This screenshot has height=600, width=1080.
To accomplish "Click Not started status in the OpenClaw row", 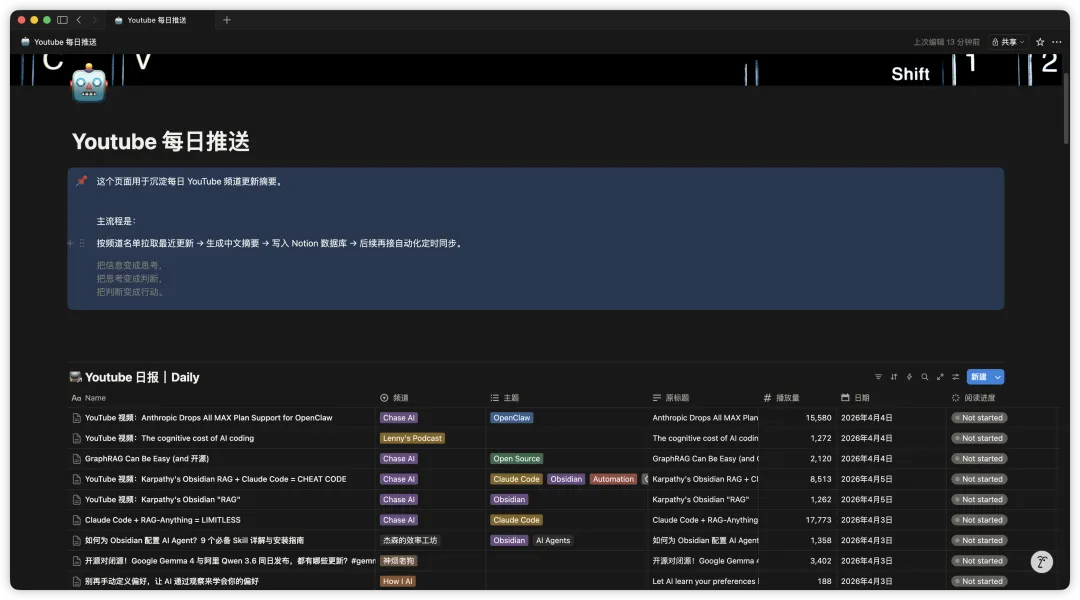I will pyautogui.click(x=979, y=418).
